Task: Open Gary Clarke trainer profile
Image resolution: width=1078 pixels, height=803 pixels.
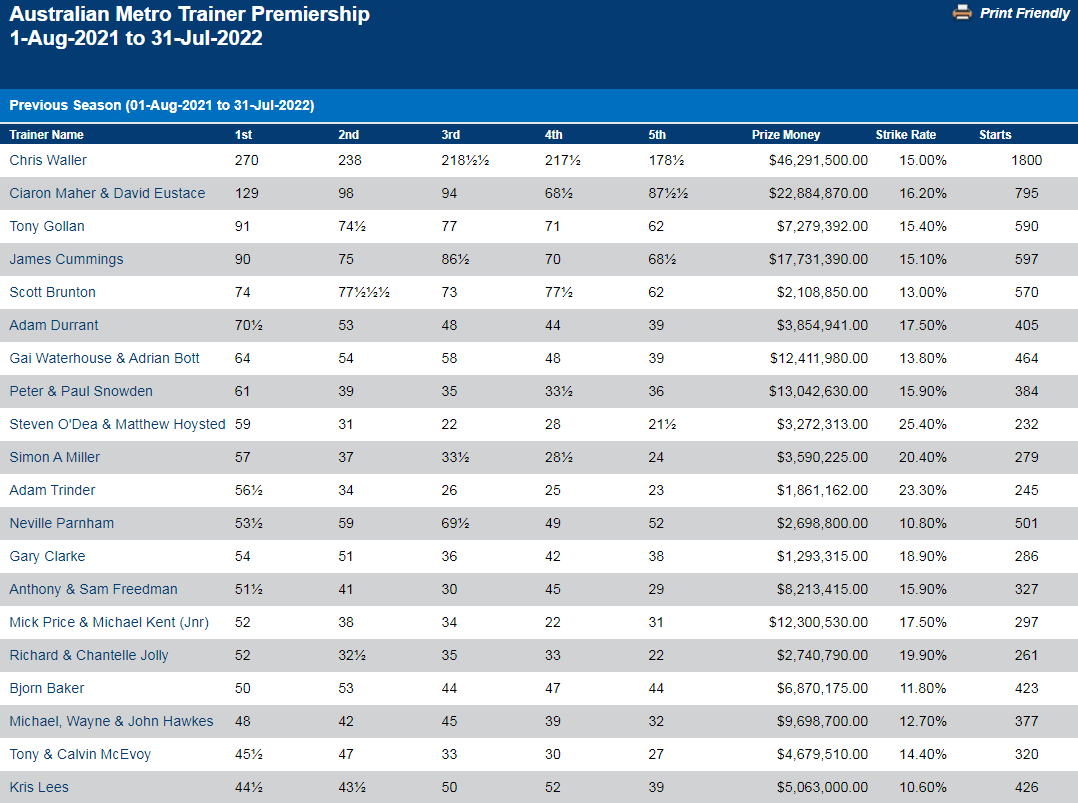Action: coord(47,556)
